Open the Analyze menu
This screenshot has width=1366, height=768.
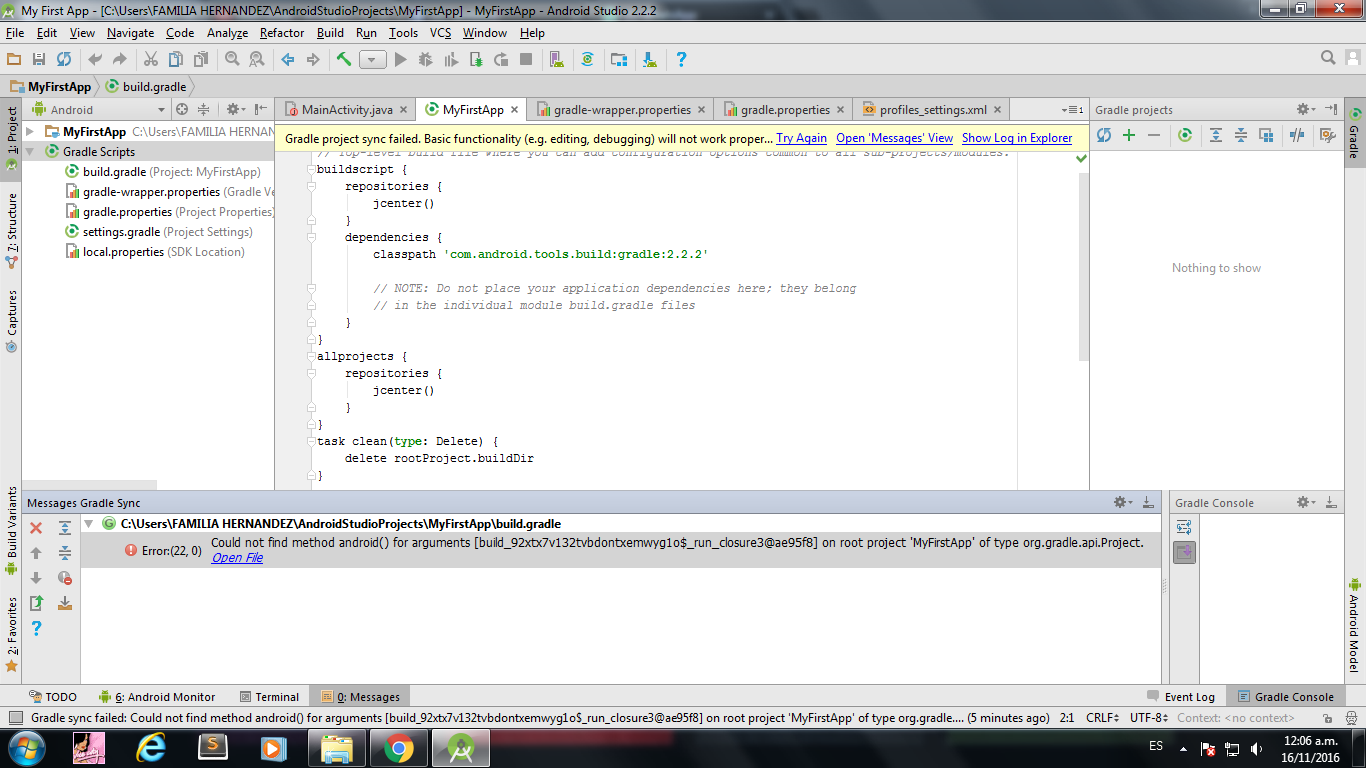[227, 33]
